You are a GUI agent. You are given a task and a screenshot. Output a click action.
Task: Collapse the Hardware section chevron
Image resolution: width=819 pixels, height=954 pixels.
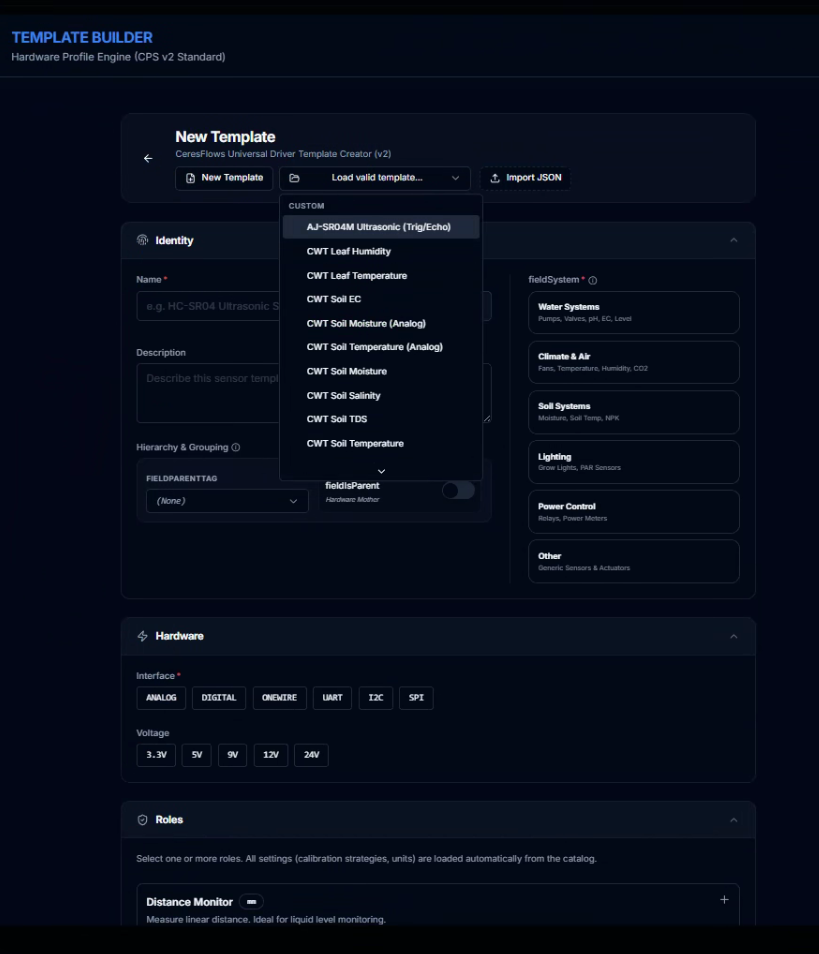point(734,636)
